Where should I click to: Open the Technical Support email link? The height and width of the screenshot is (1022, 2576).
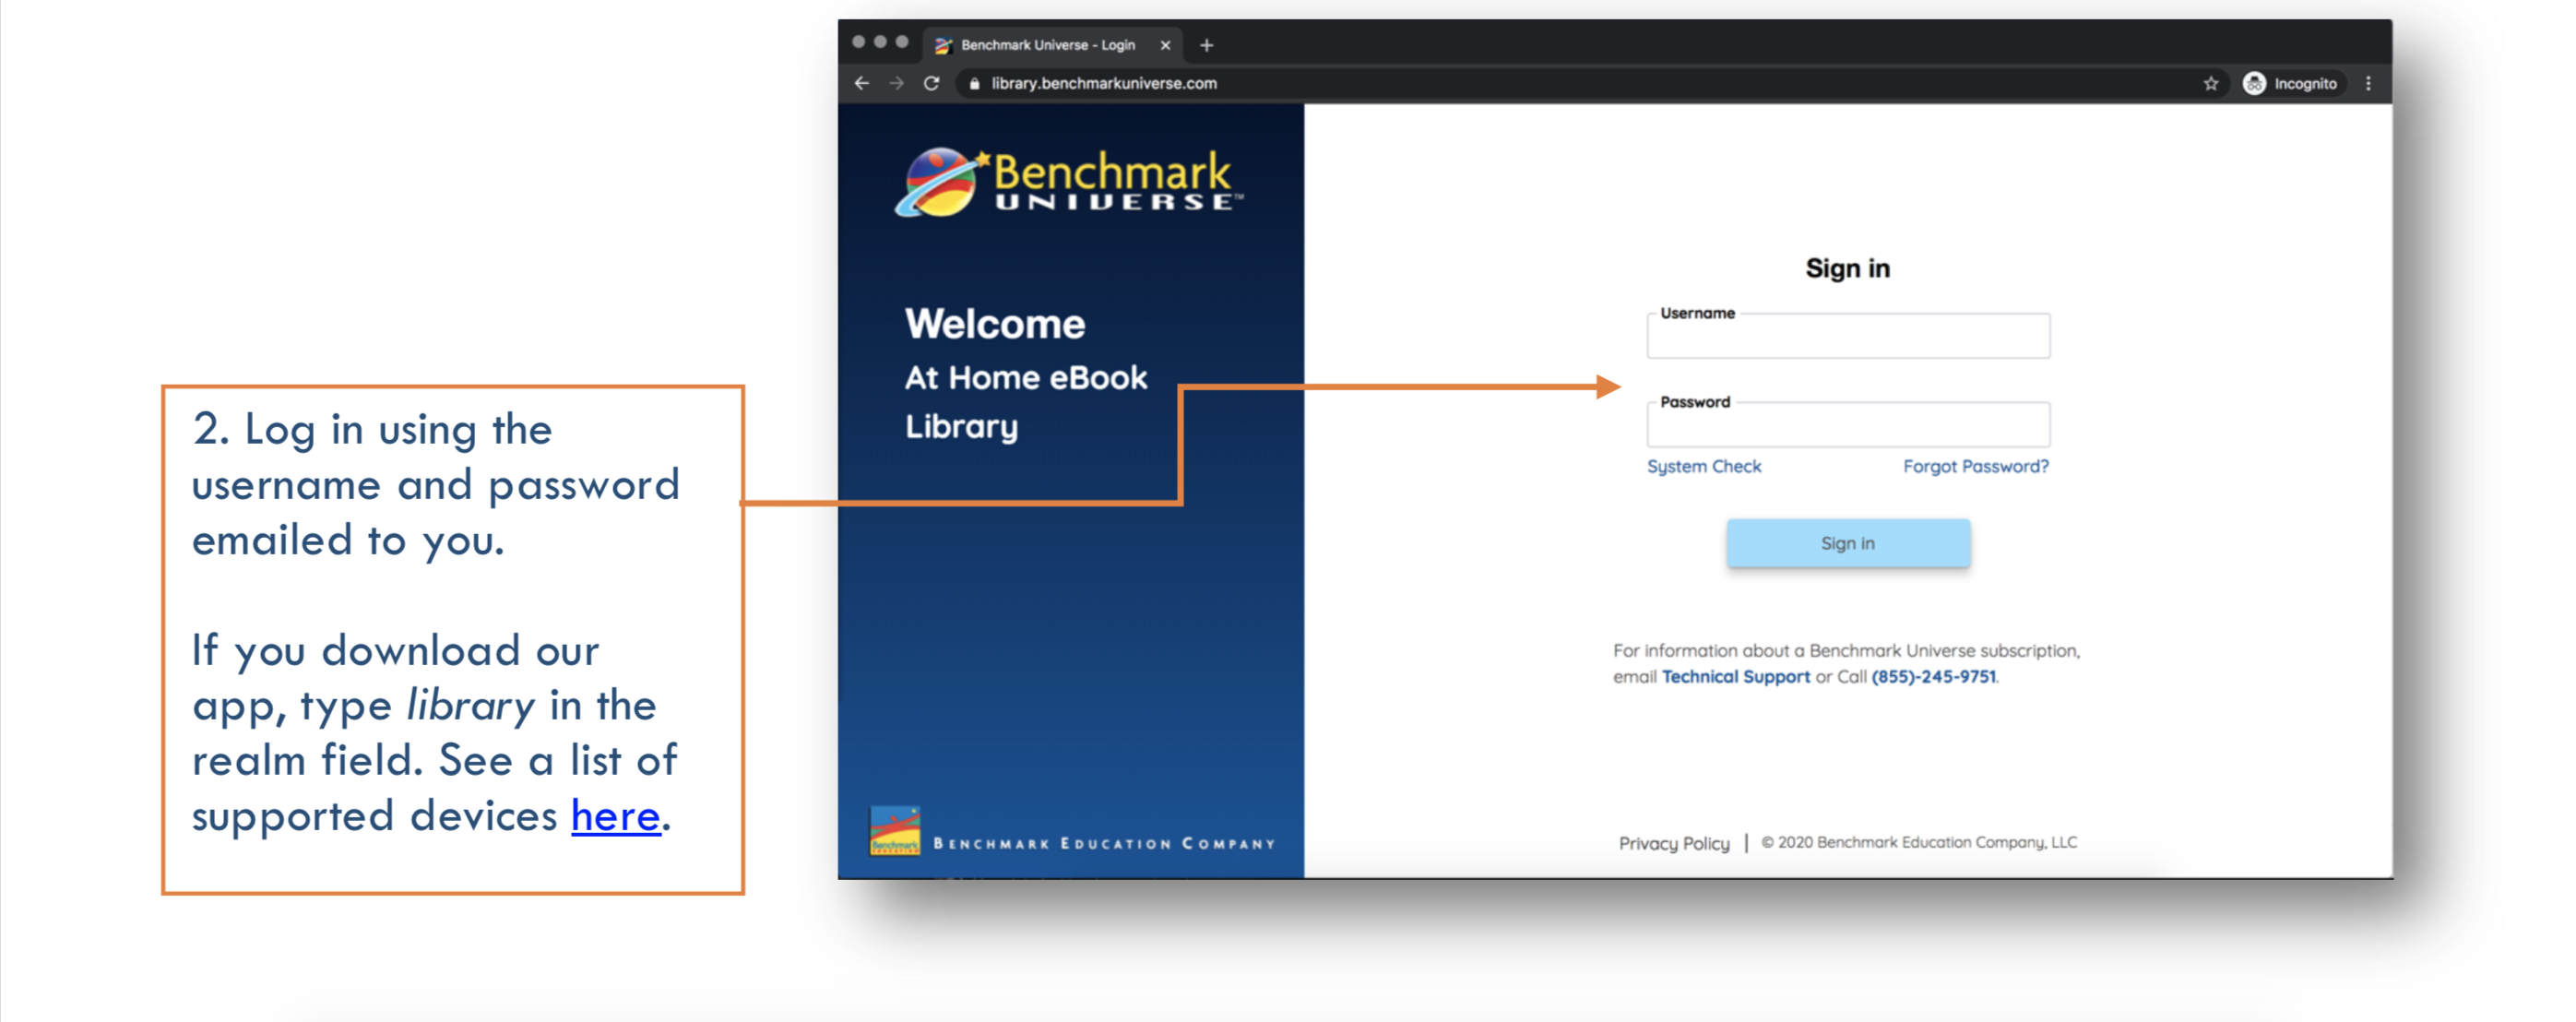pyautogui.click(x=1735, y=677)
